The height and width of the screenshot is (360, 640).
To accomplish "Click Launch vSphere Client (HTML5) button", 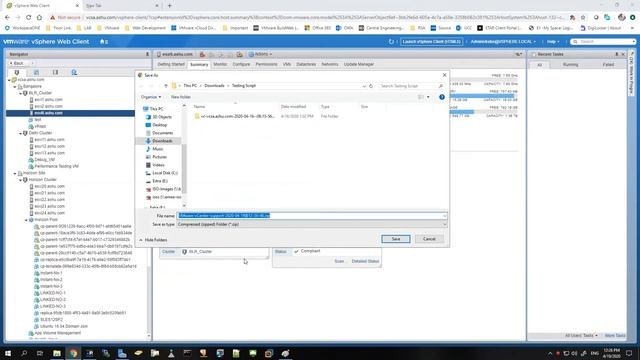I will tap(431, 42).
